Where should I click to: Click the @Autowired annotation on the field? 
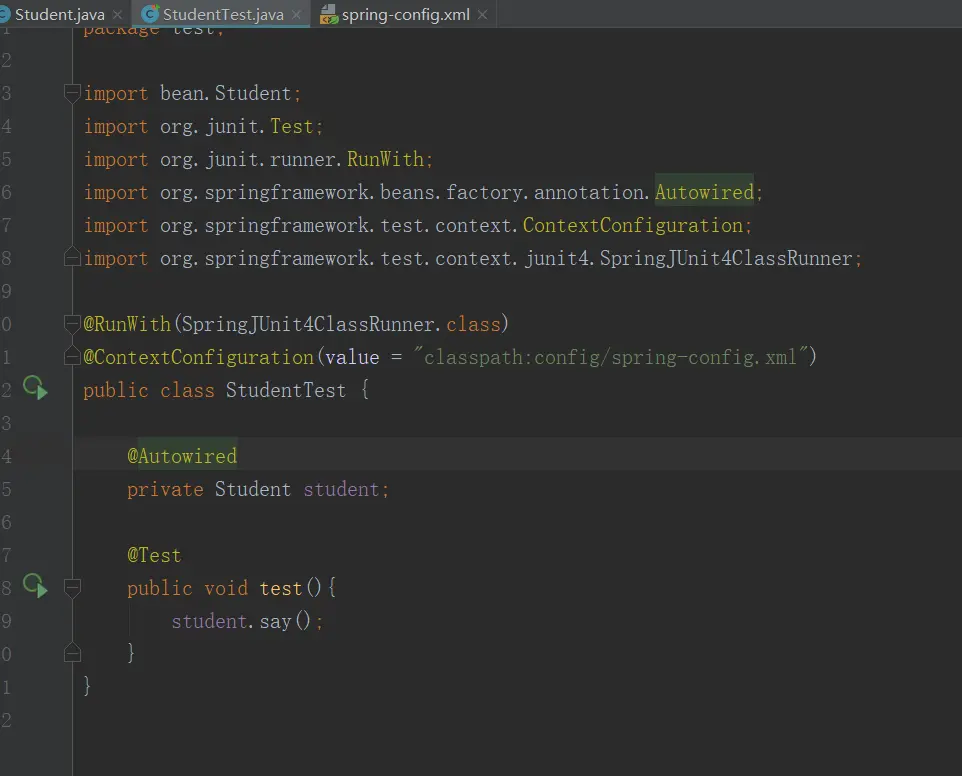(x=182, y=456)
